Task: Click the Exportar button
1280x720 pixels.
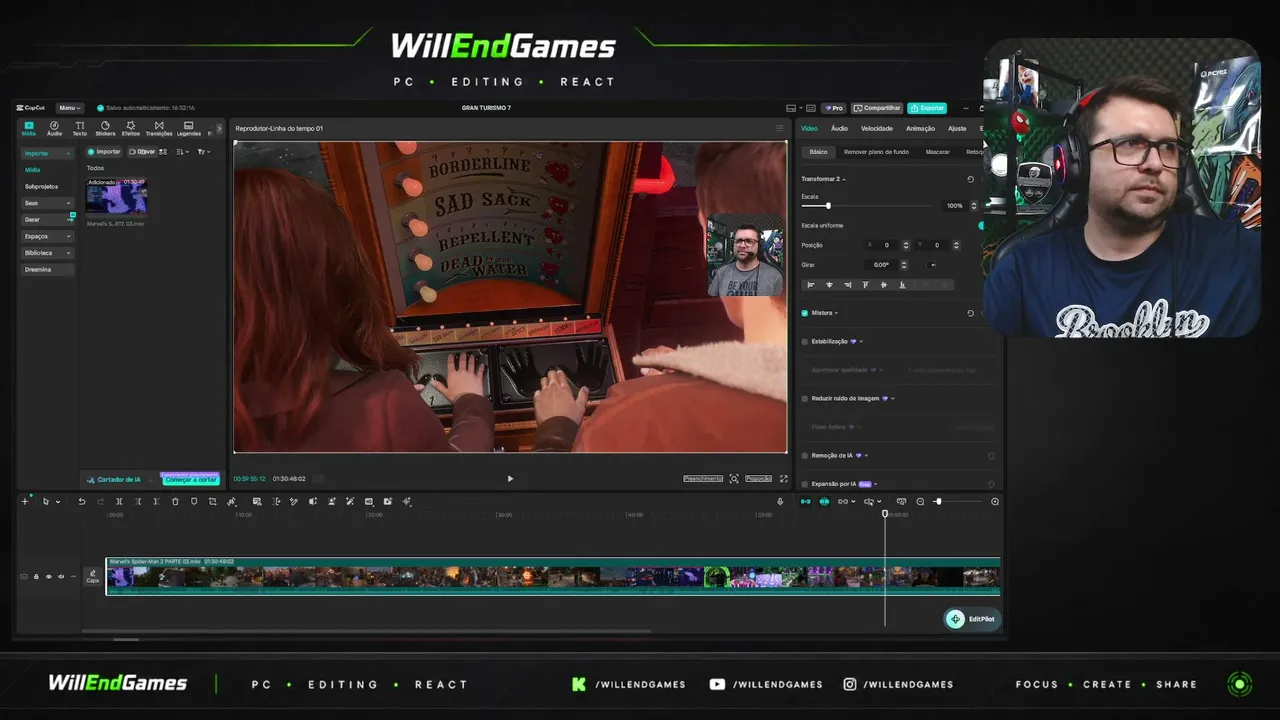Action: pyautogui.click(x=927, y=108)
